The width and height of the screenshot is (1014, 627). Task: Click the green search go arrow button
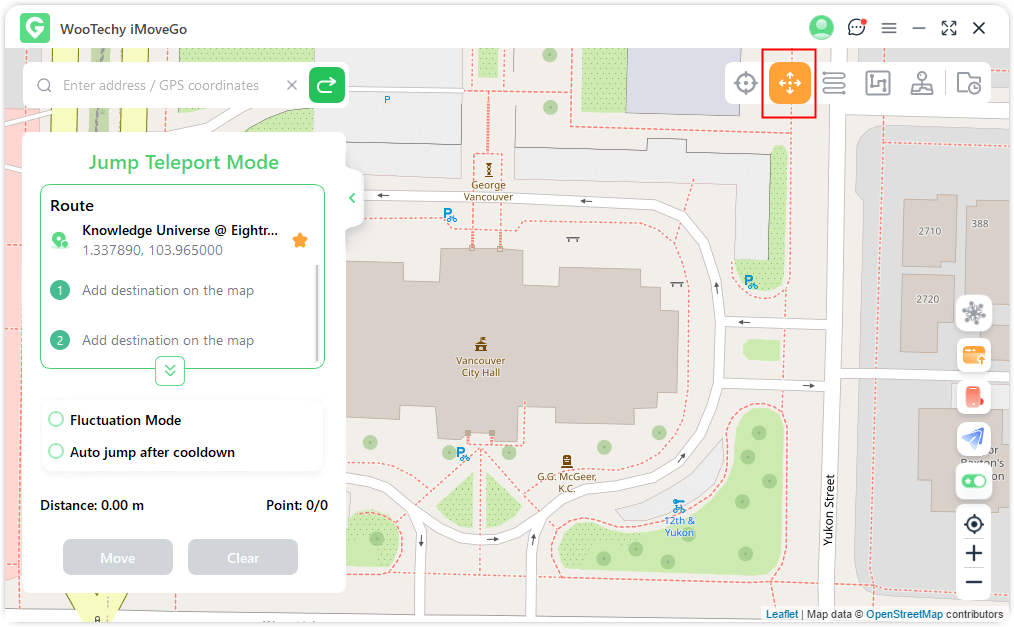tap(327, 86)
